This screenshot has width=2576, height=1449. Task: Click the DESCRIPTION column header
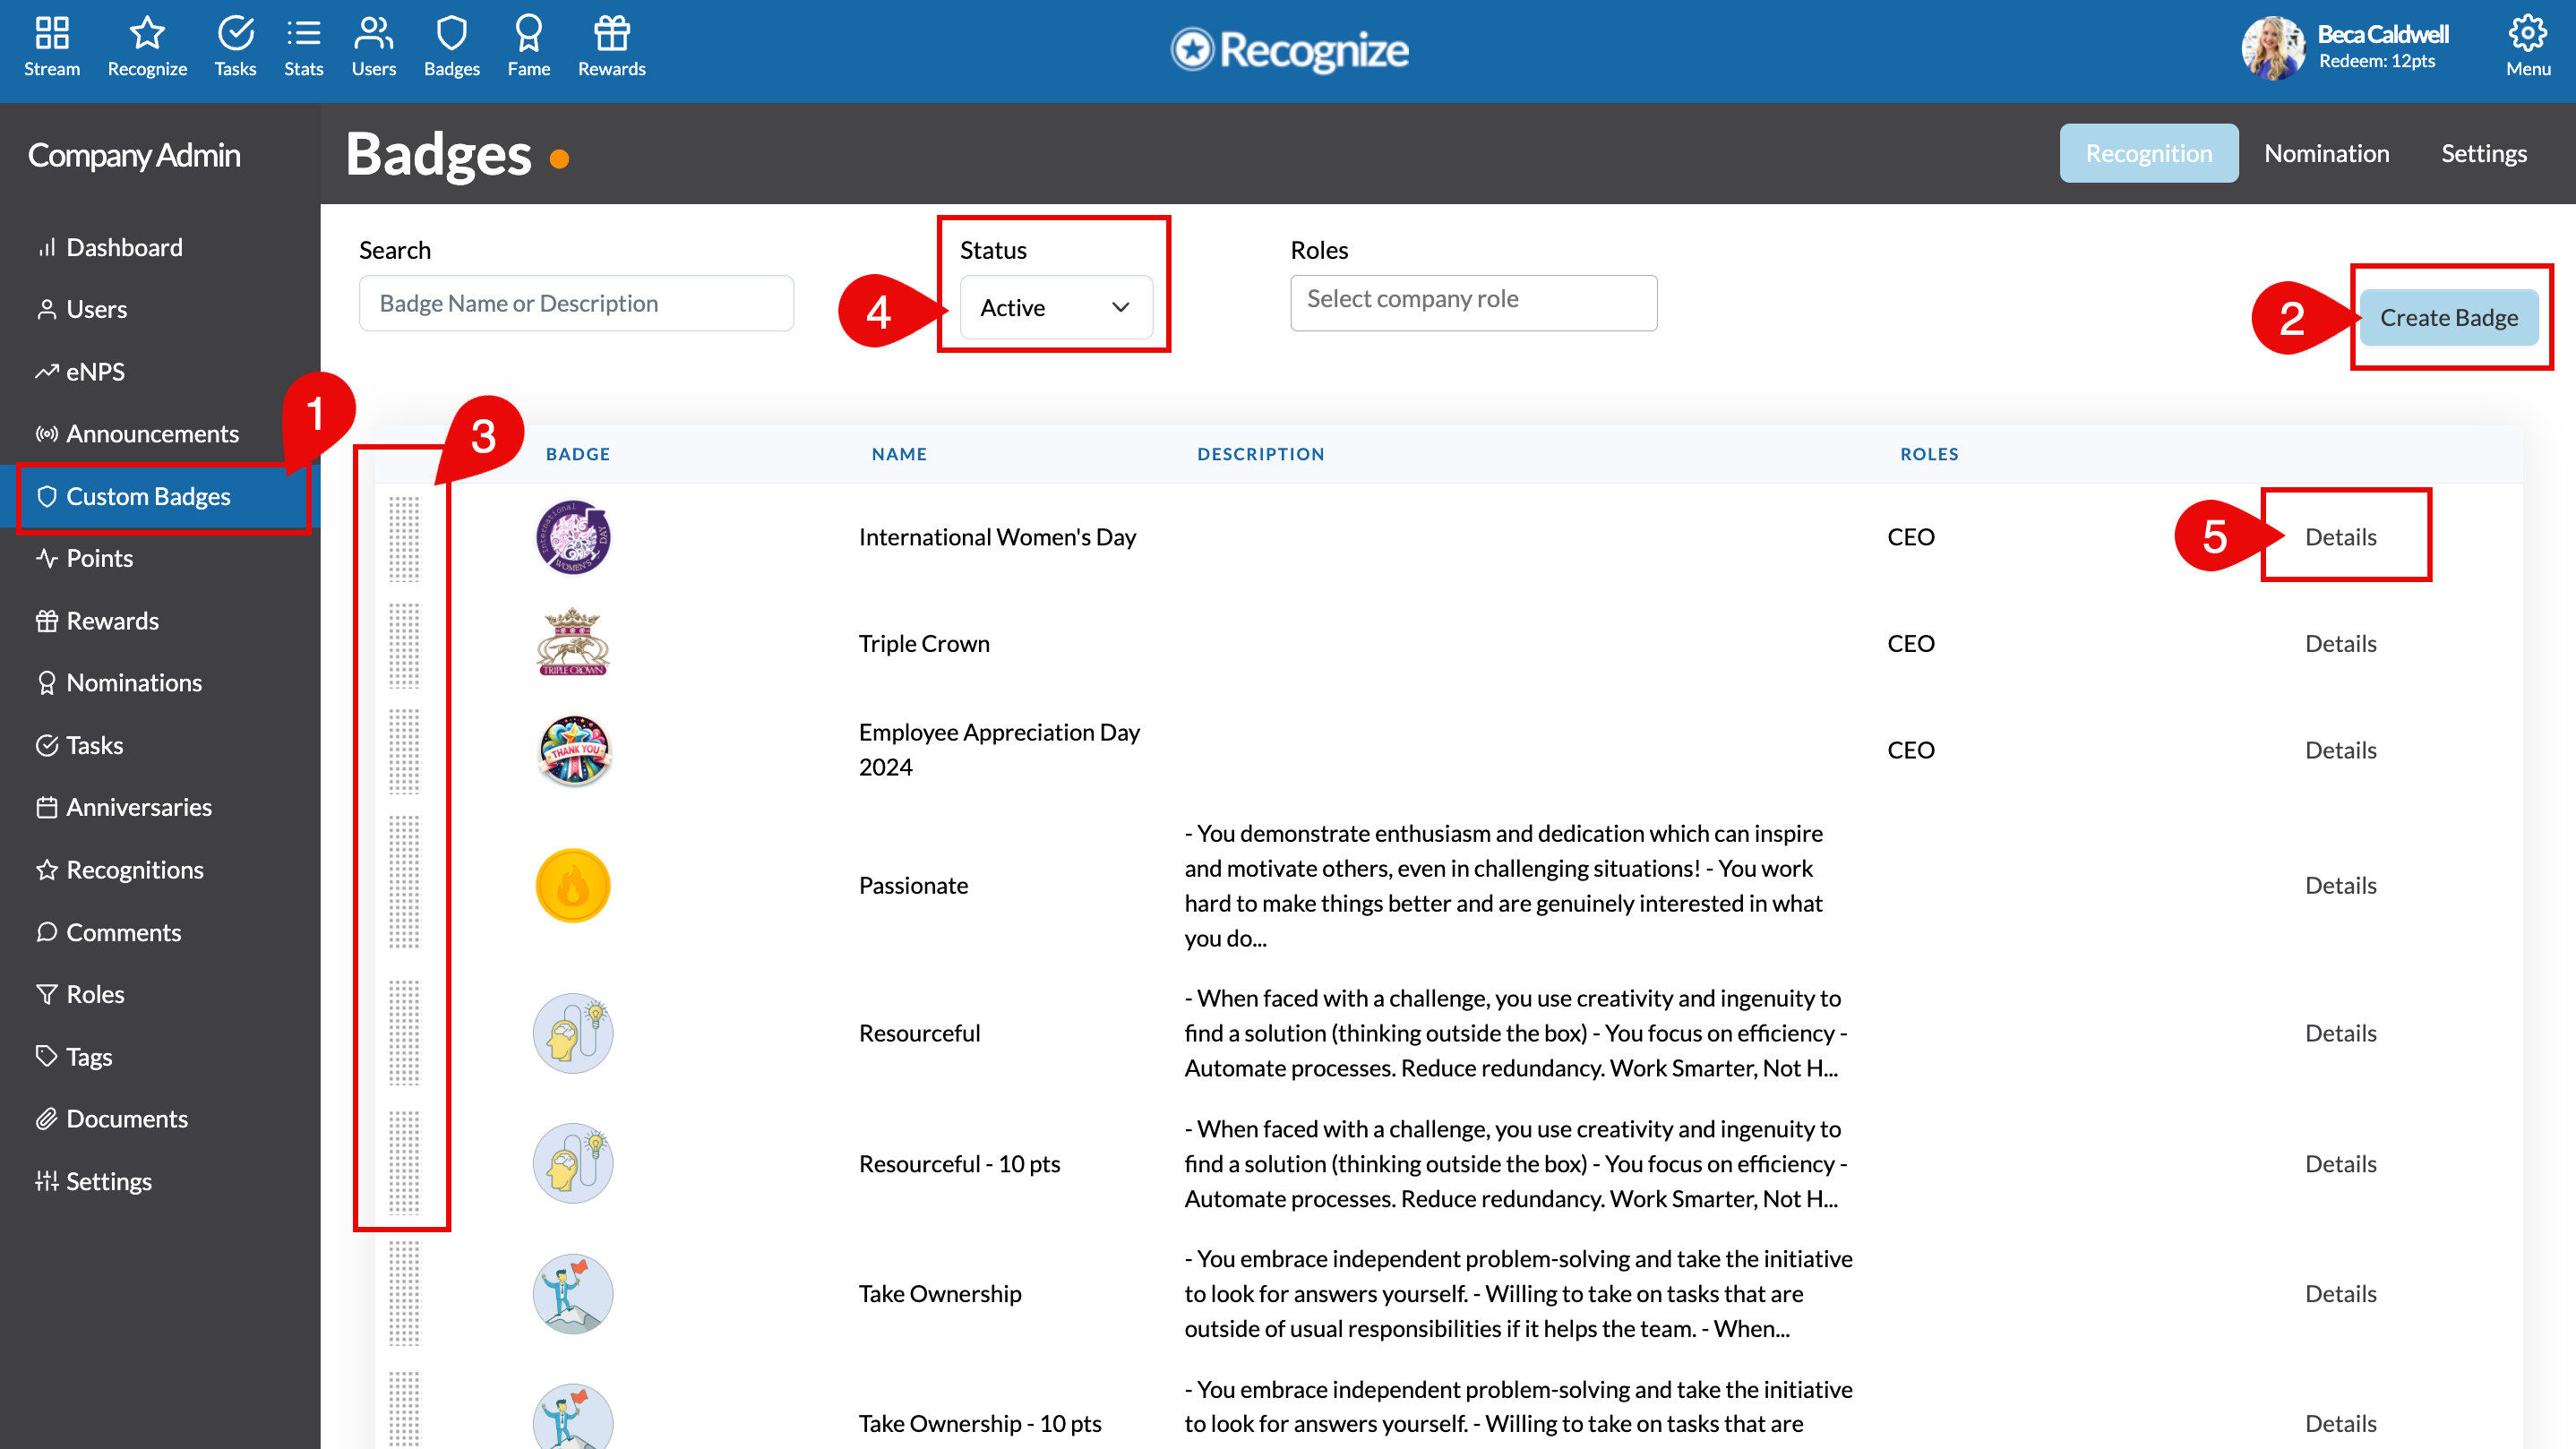(1260, 454)
